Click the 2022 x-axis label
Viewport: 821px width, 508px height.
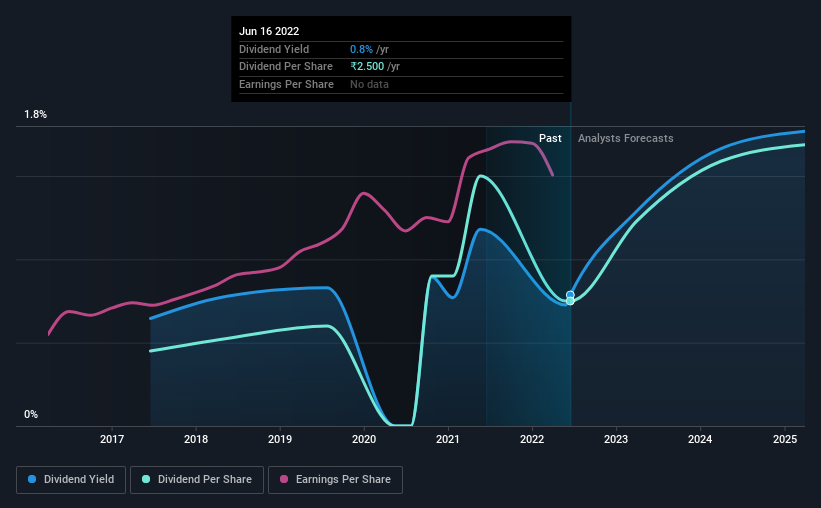click(532, 439)
